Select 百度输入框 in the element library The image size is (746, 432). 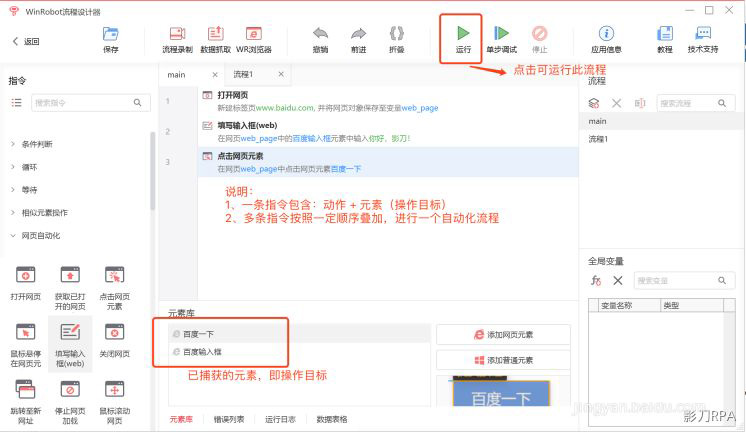tap(300, 352)
